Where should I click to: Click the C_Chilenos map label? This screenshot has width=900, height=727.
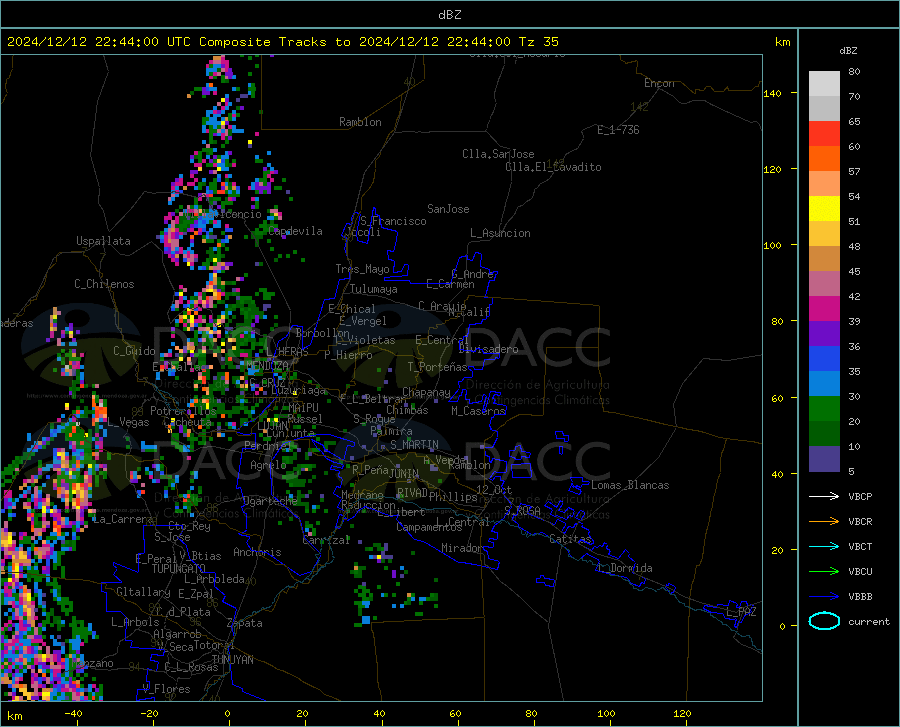(x=104, y=284)
